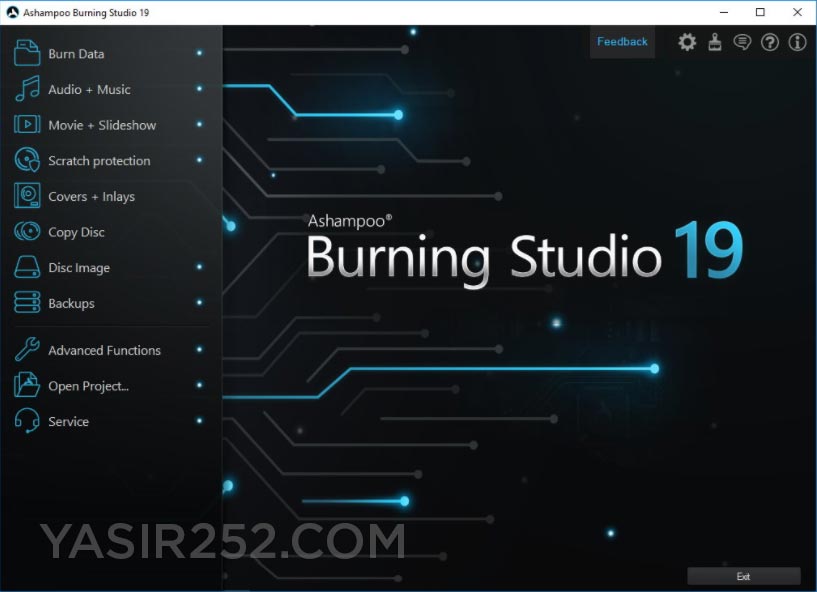This screenshot has width=817, height=592.
Task: Click the Backups stack icon
Action: (27, 302)
